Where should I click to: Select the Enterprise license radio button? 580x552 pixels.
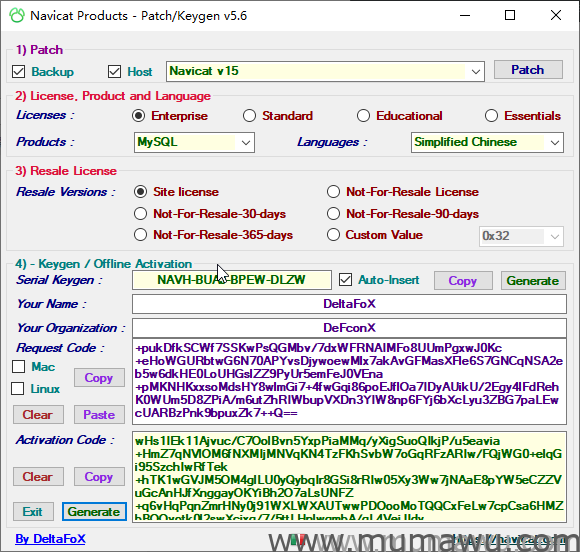[139, 116]
